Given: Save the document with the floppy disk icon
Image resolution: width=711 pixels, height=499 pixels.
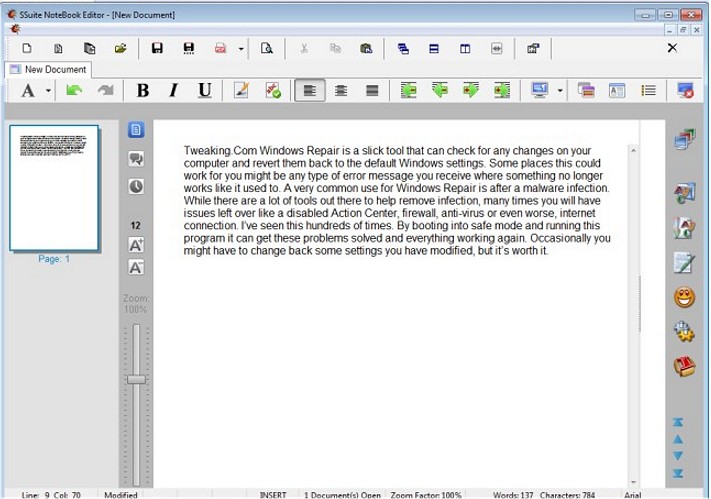Looking at the screenshot, I should [157, 48].
